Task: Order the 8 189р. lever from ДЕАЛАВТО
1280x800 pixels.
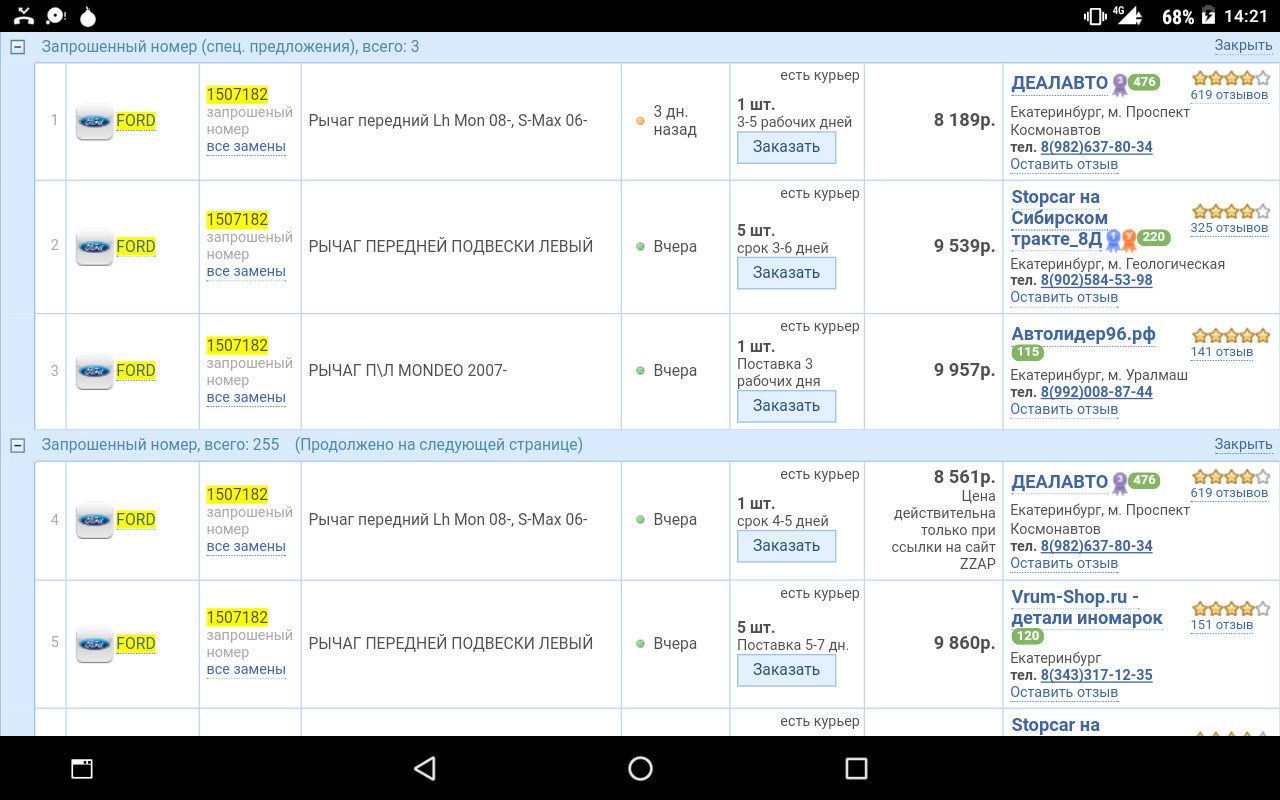Action: pos(786,147)
